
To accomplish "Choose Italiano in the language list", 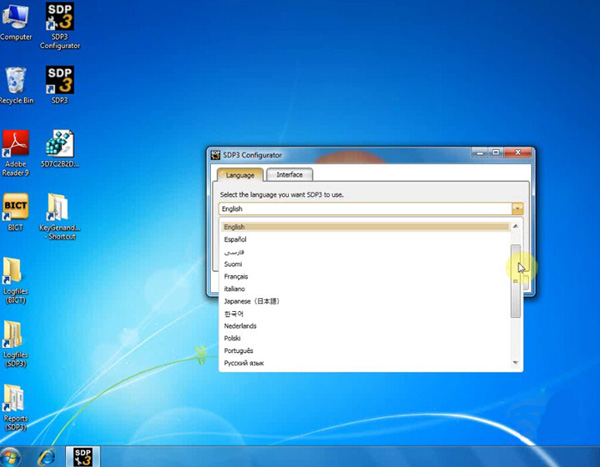I will pyautogui.click(x=365, y=289).
